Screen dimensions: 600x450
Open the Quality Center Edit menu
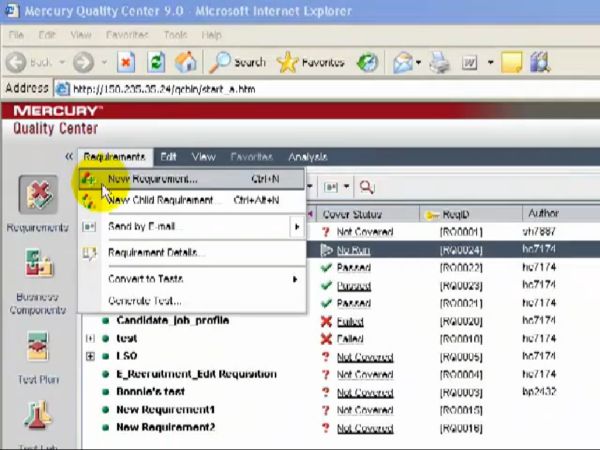tap(168, 157)
